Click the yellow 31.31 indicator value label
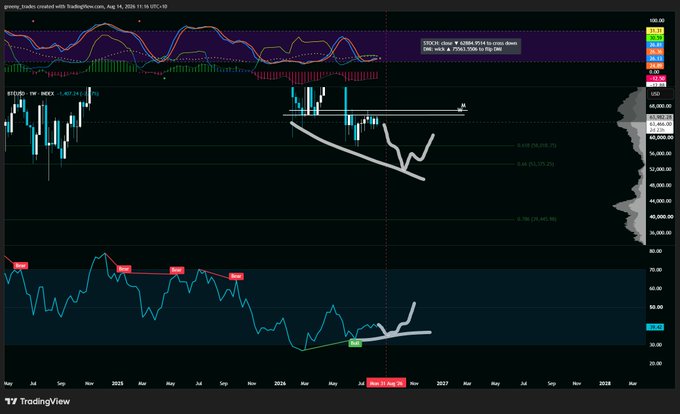 point(655,31)
